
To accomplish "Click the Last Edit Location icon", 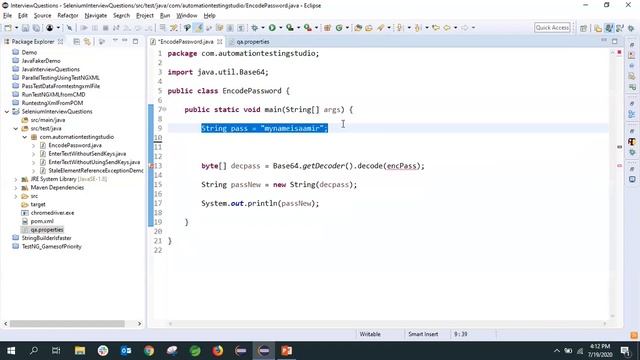I will pos(436,28).
